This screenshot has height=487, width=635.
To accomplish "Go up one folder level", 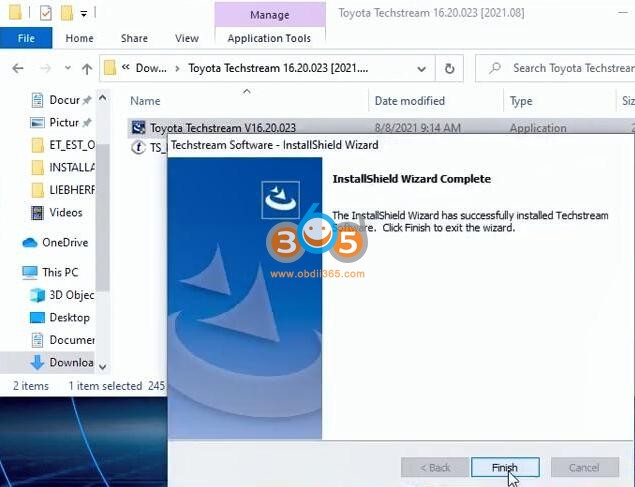I will tap(87, 69).
